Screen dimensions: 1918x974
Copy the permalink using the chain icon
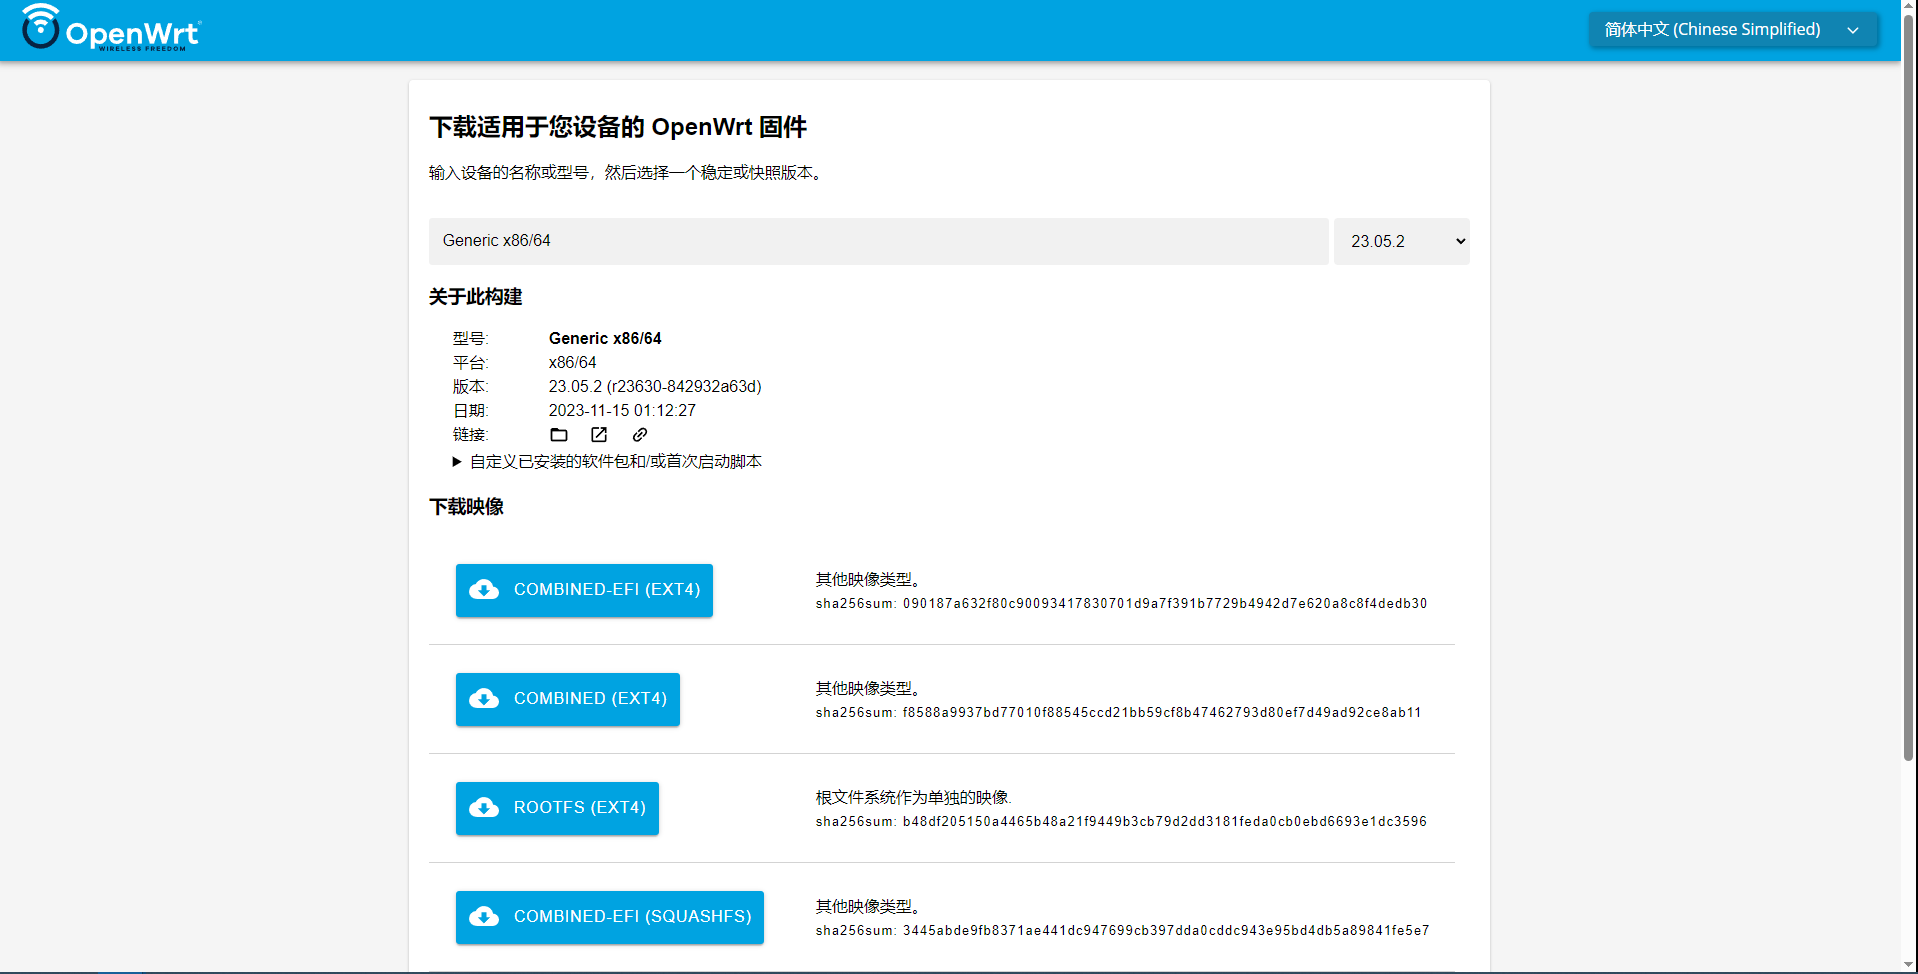tap(638, 434)
